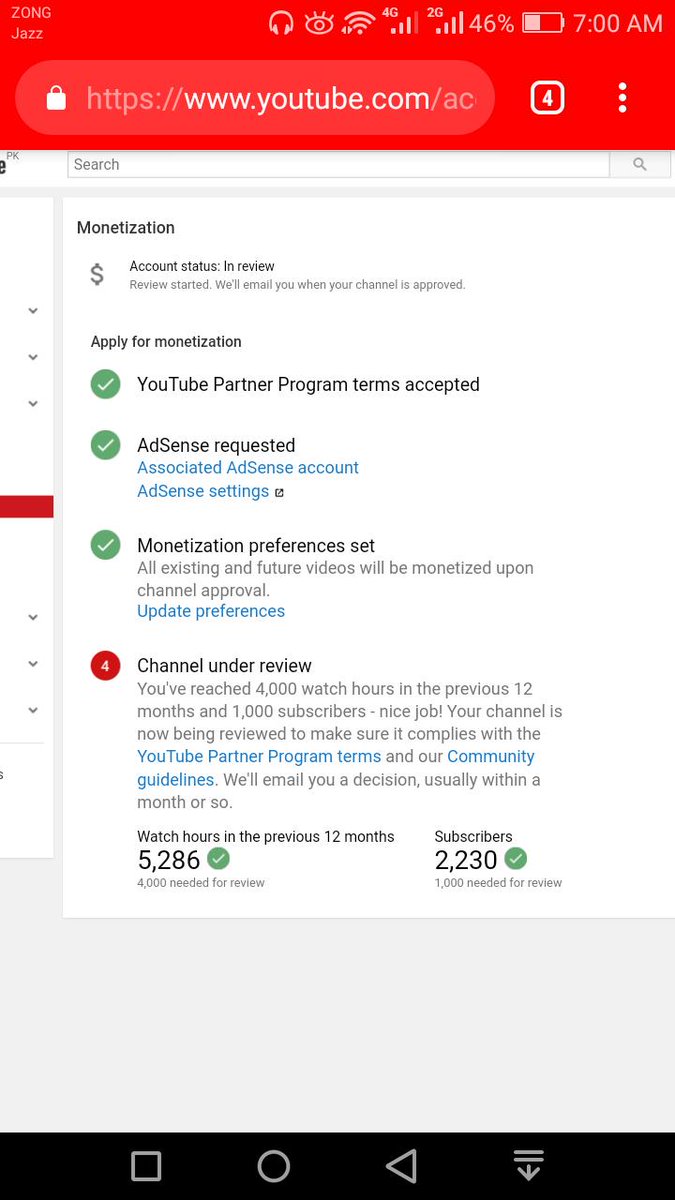Expand the sidebar chevron below the red item
Image resolution: width=675 pixels, height=1200 pixels.
(33, 617)
